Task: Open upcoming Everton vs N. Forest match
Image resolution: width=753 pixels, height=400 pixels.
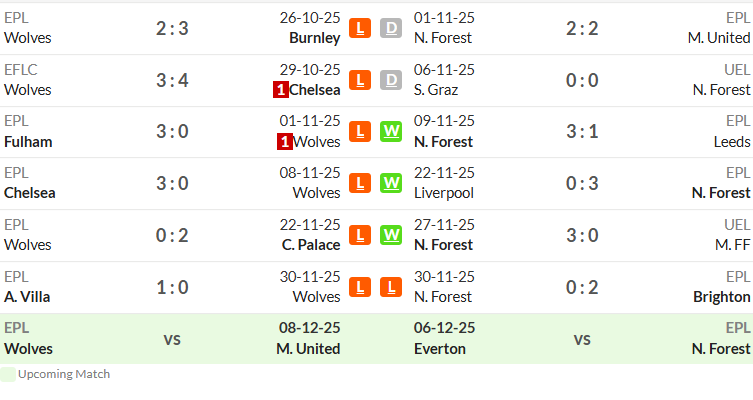Action: click(582, 339)
